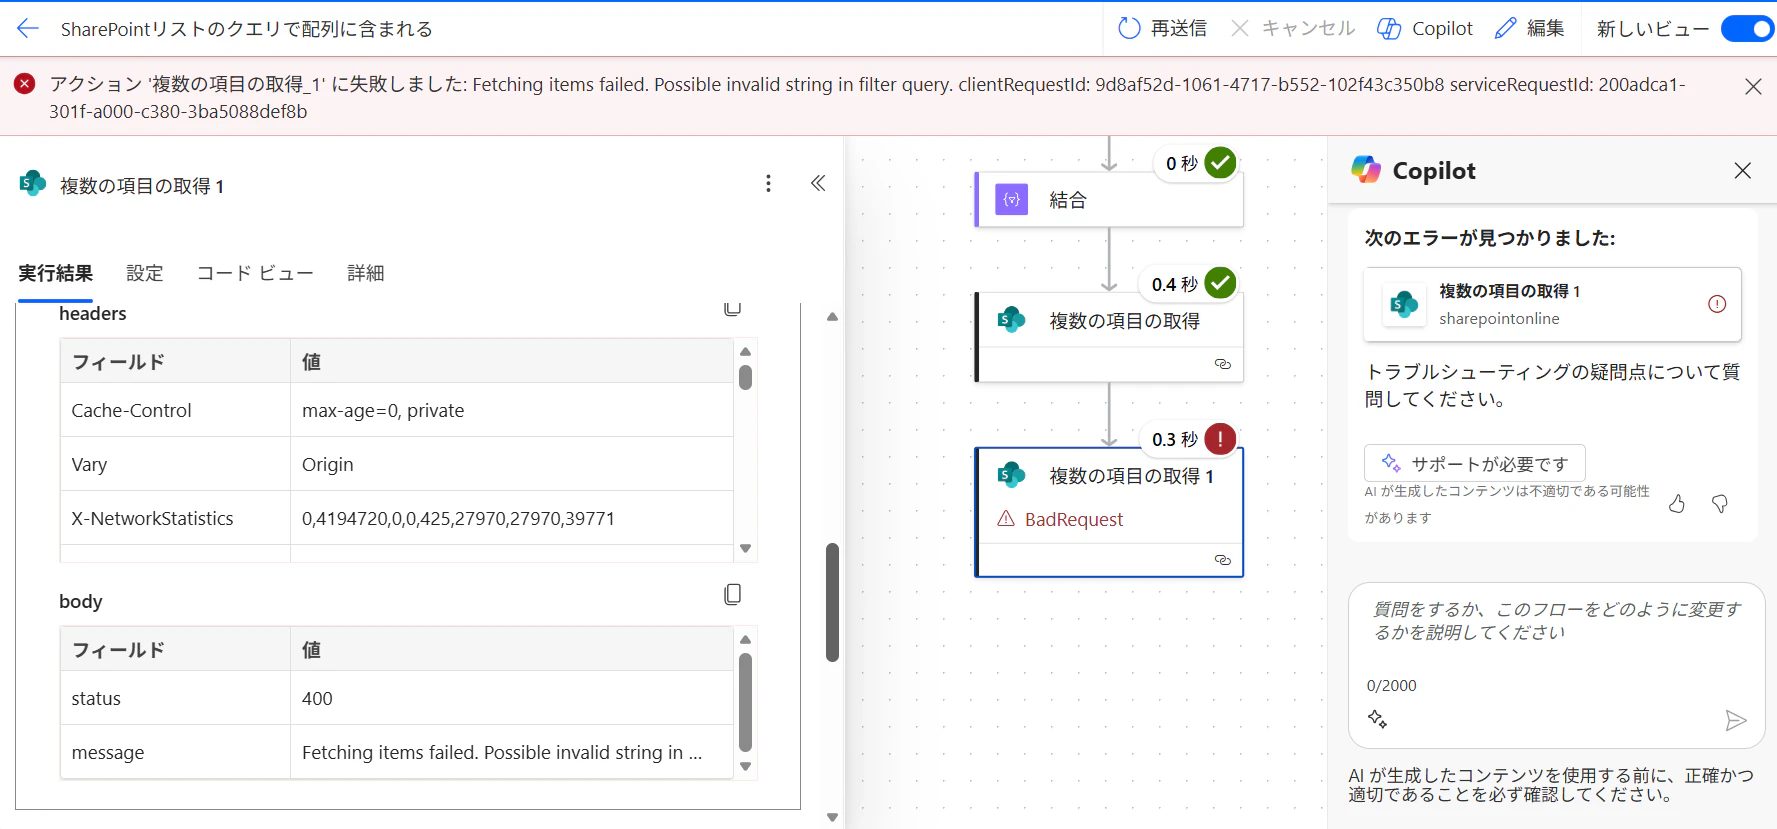Click connection link icon on 複数の項目の取得 1 card

coord(1222,560)
